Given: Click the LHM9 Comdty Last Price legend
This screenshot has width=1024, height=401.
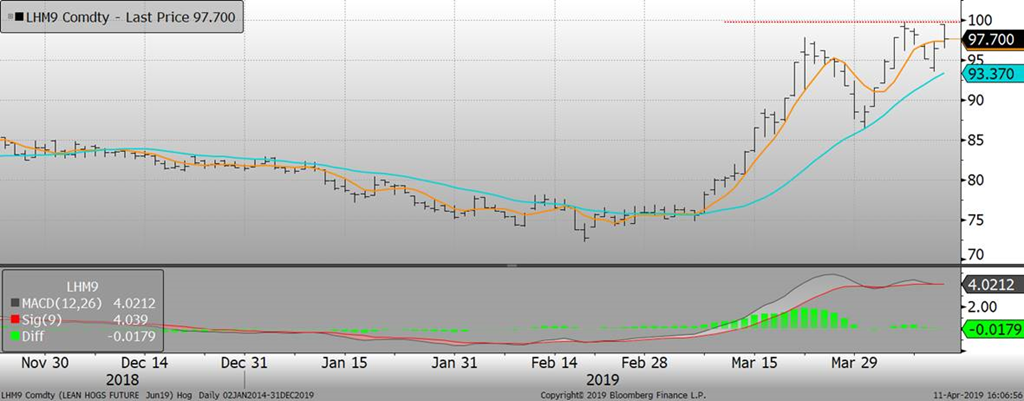Looking at the screenshot, I should pyautogui.click(x=125, y=18).
